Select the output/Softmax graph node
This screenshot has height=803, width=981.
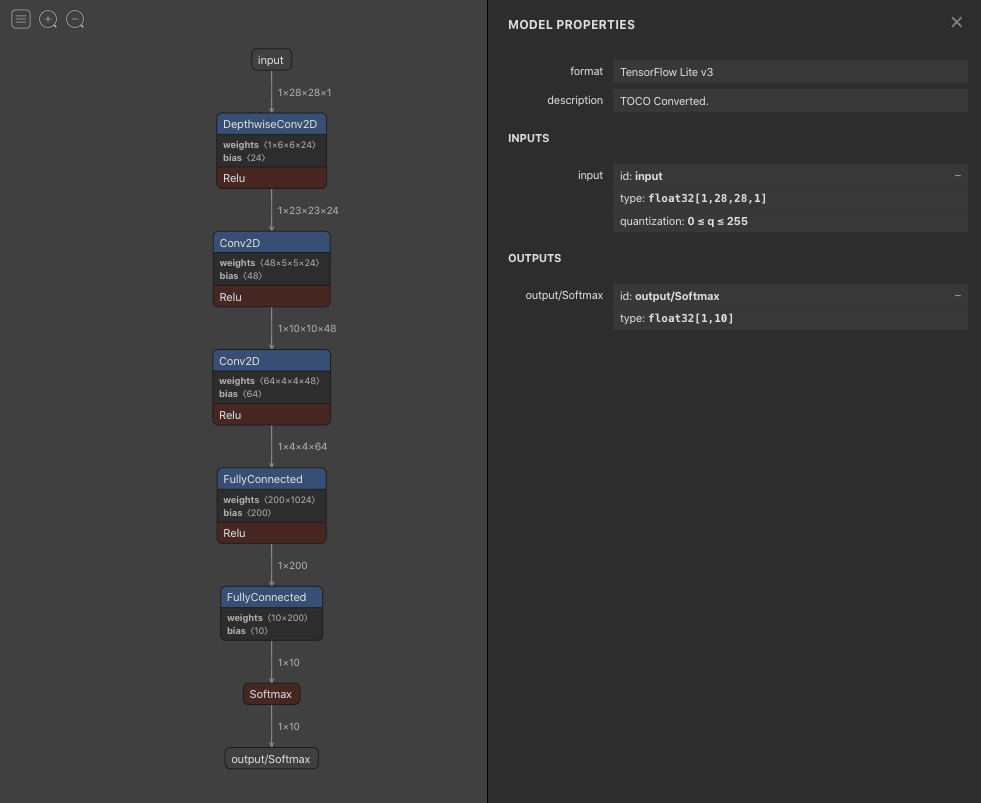coord(271,759)
